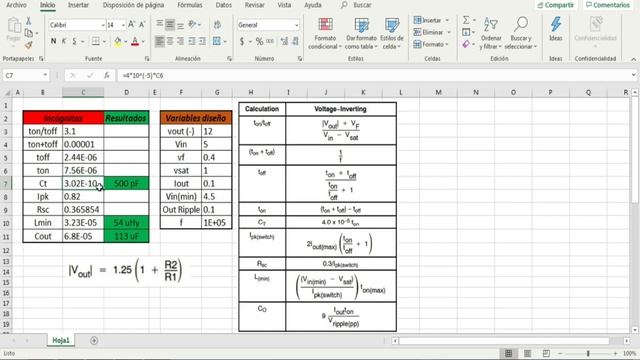
Task: Open the General number format dropdown
Action: [x=296, y=25]
